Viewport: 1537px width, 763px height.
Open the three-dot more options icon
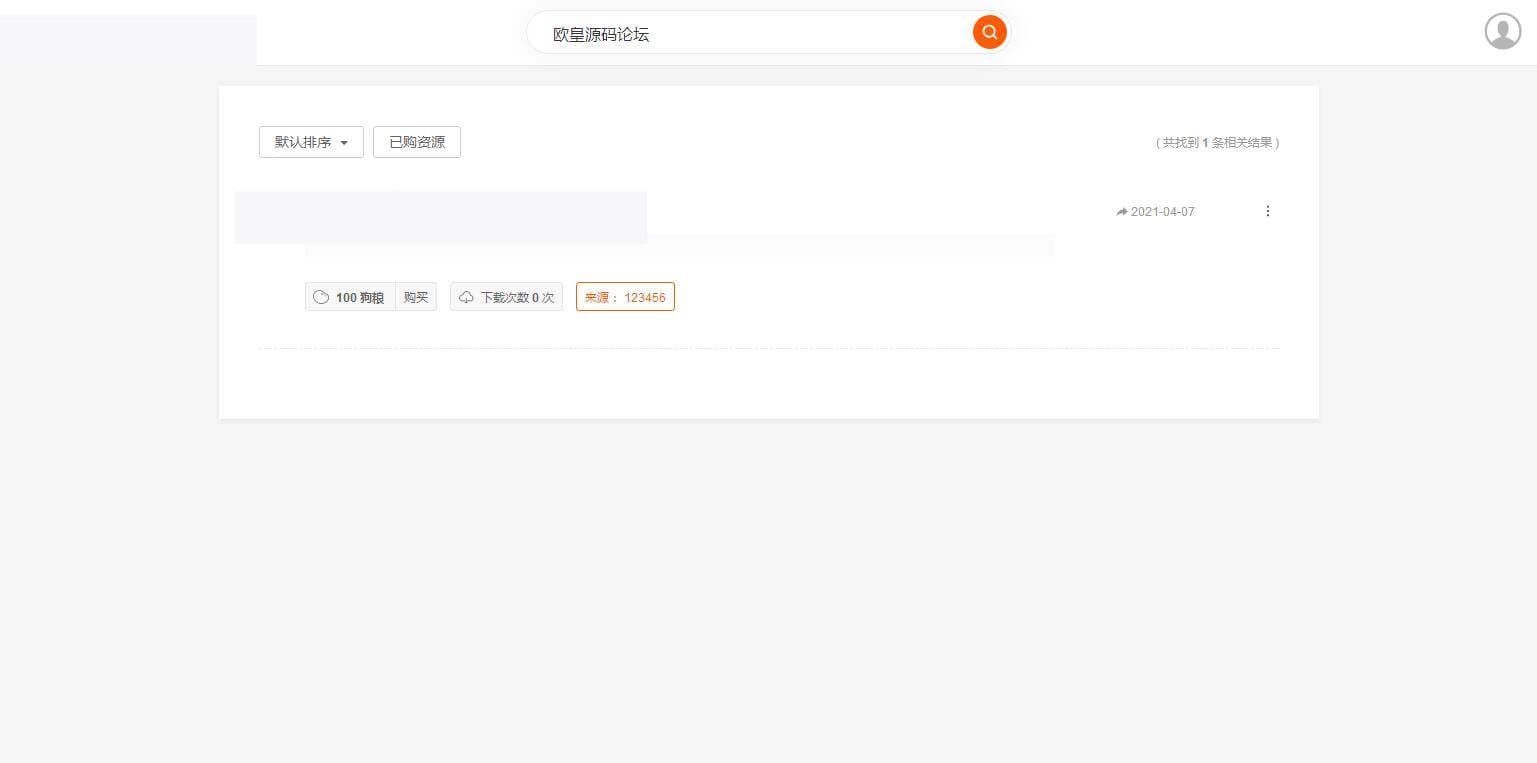click(1268, 211)
